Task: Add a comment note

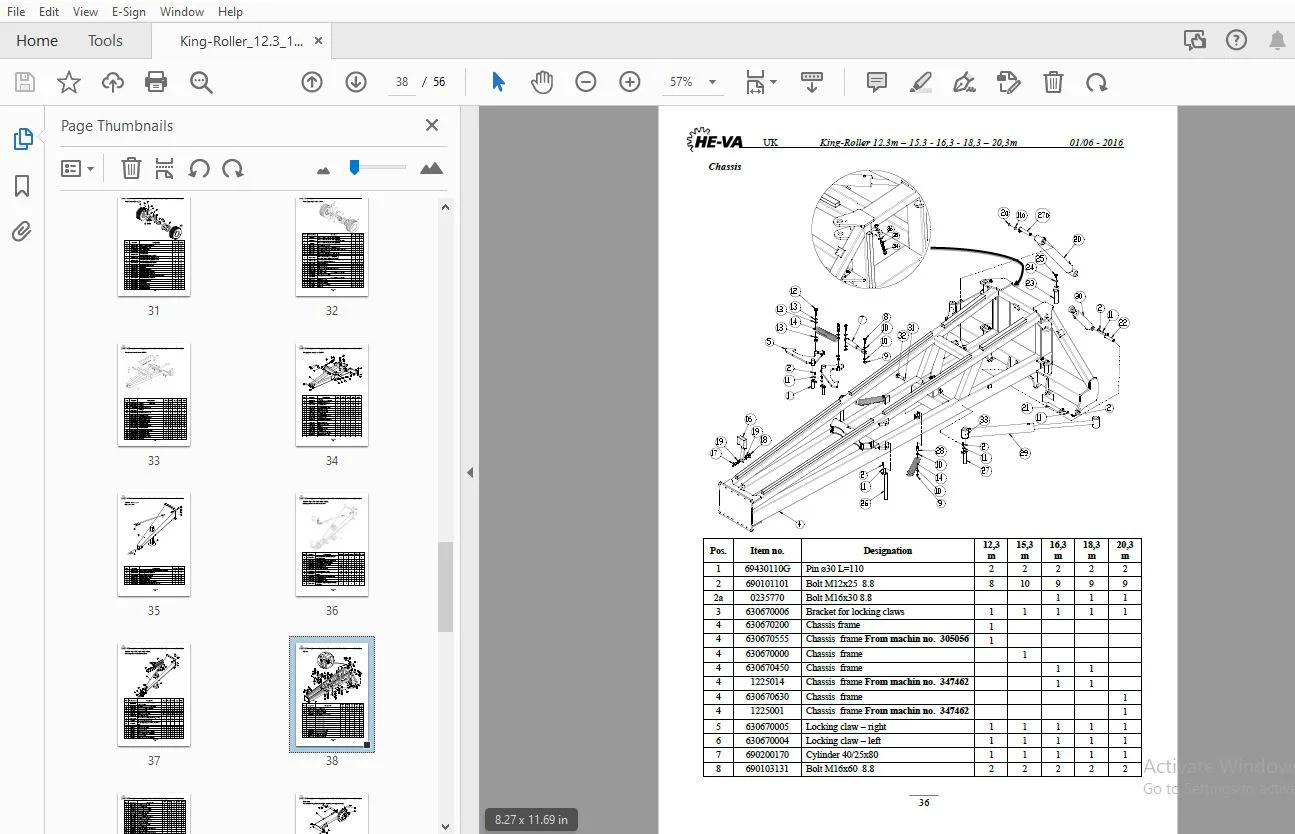Action: tap(877, 82)
